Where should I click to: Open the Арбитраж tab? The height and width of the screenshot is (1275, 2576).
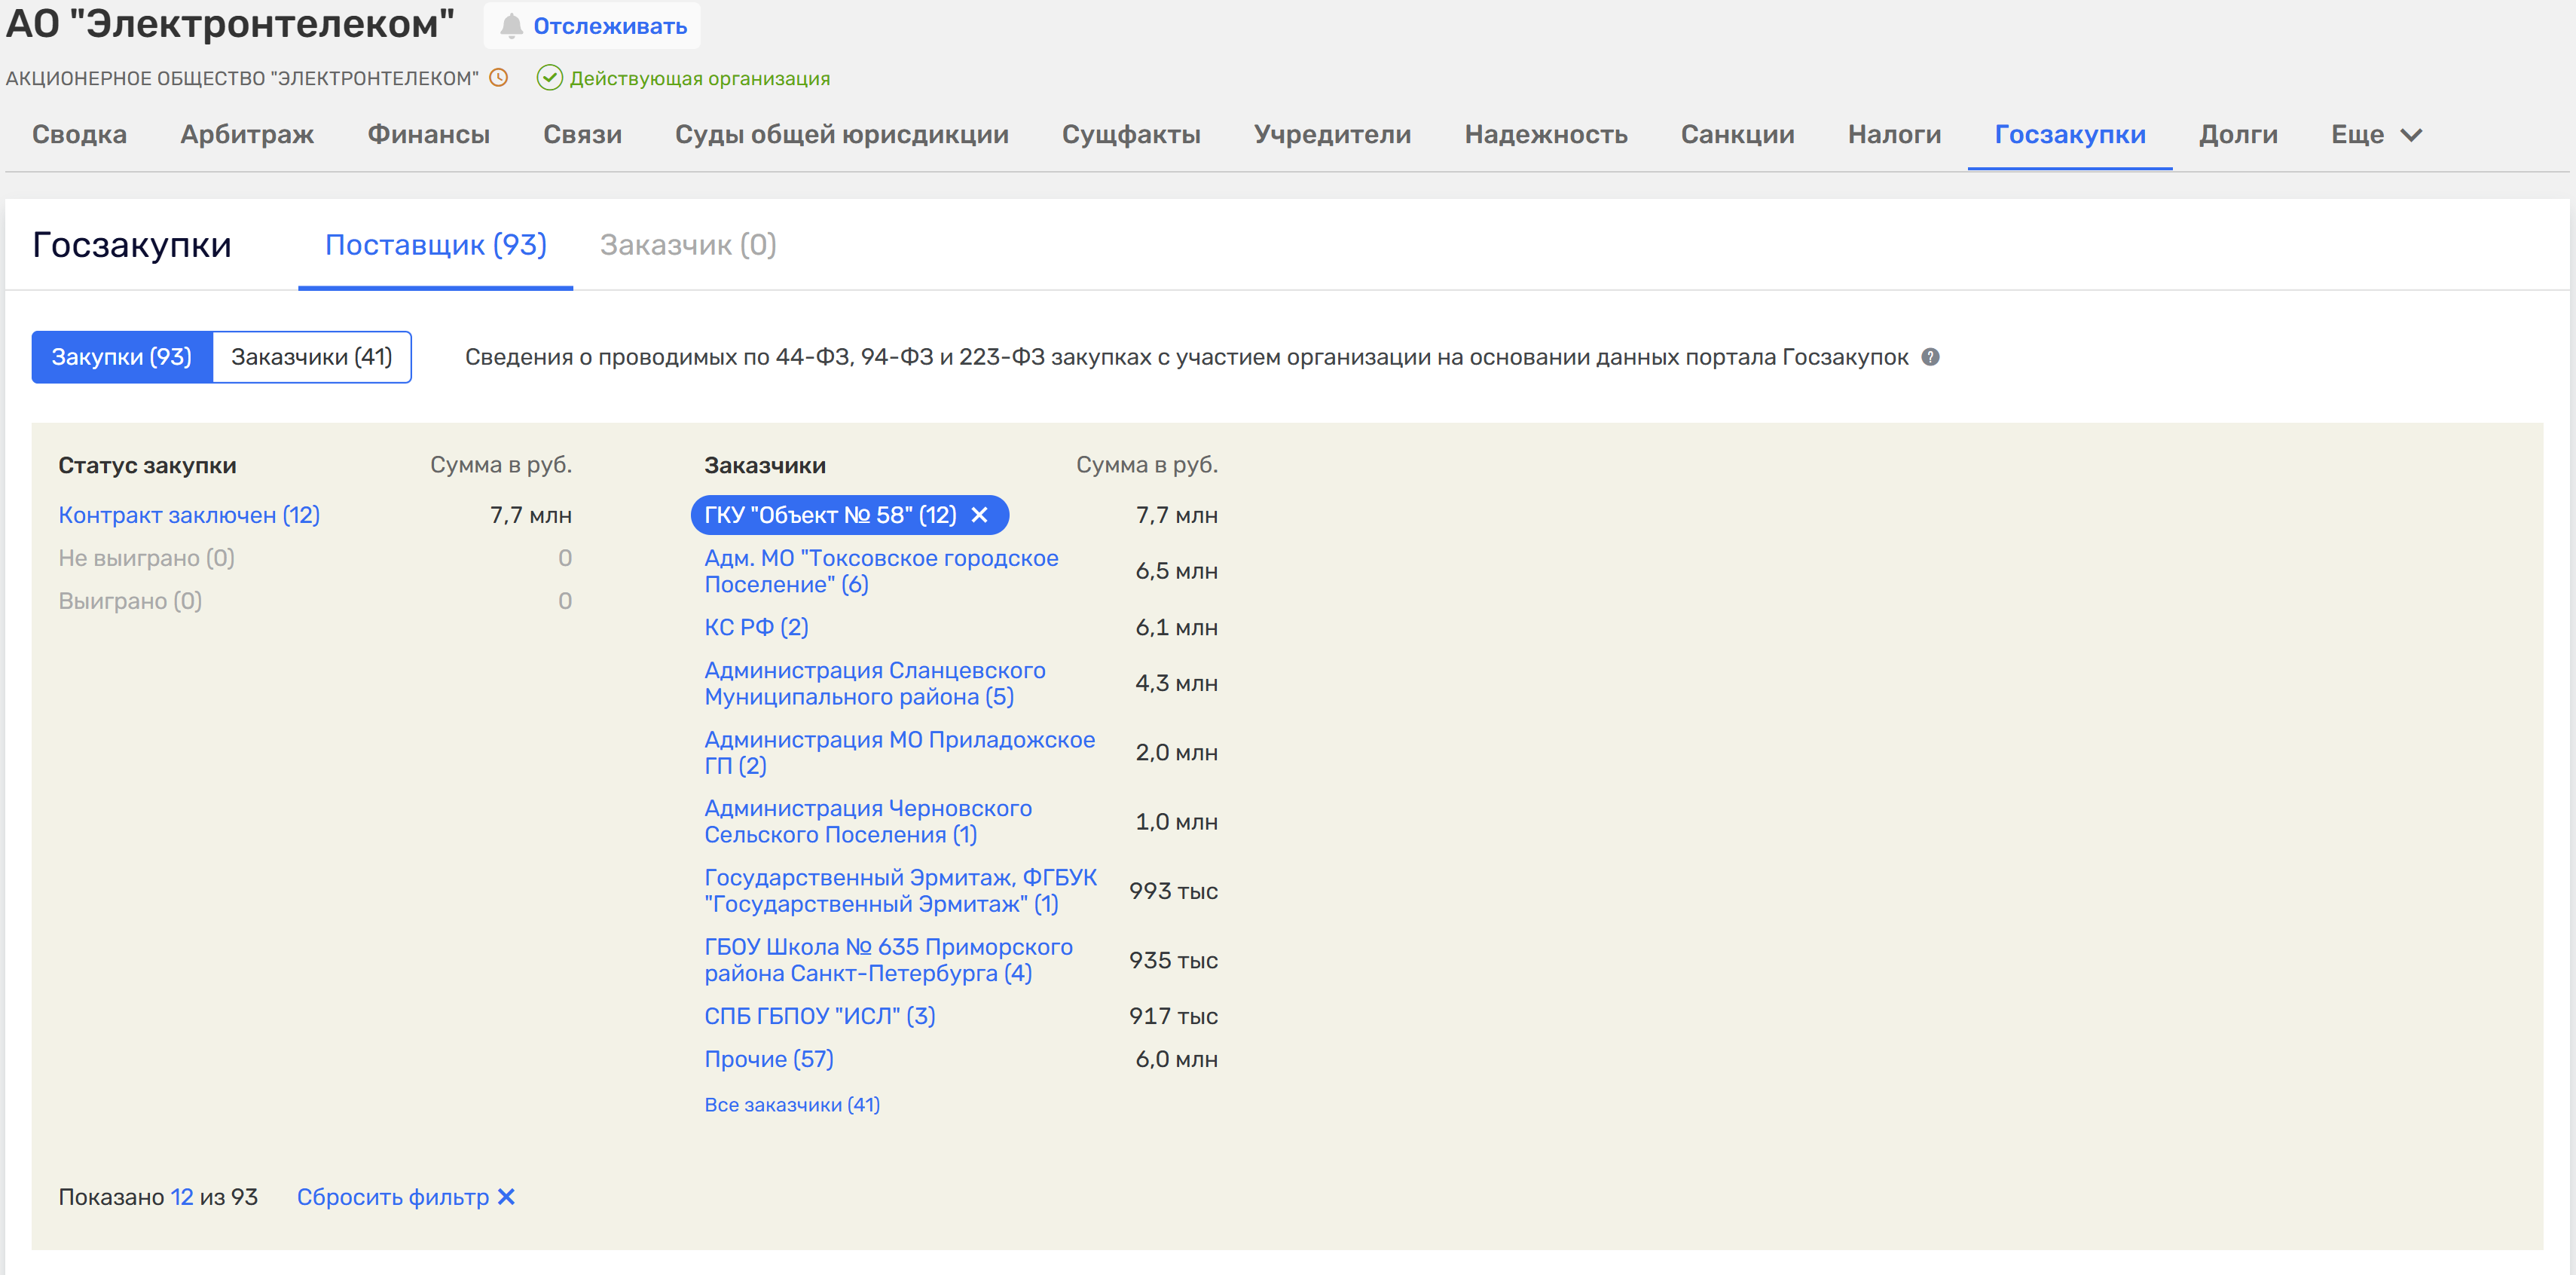pos(247,135)
